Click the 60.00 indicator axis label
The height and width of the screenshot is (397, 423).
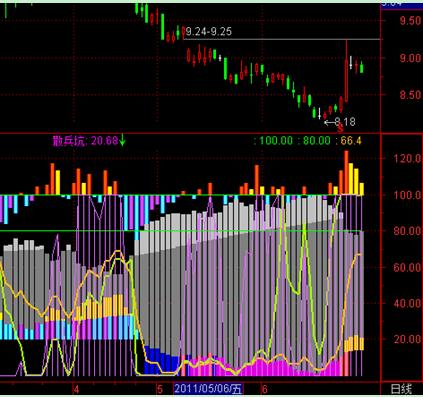click(x=408, y=267)
